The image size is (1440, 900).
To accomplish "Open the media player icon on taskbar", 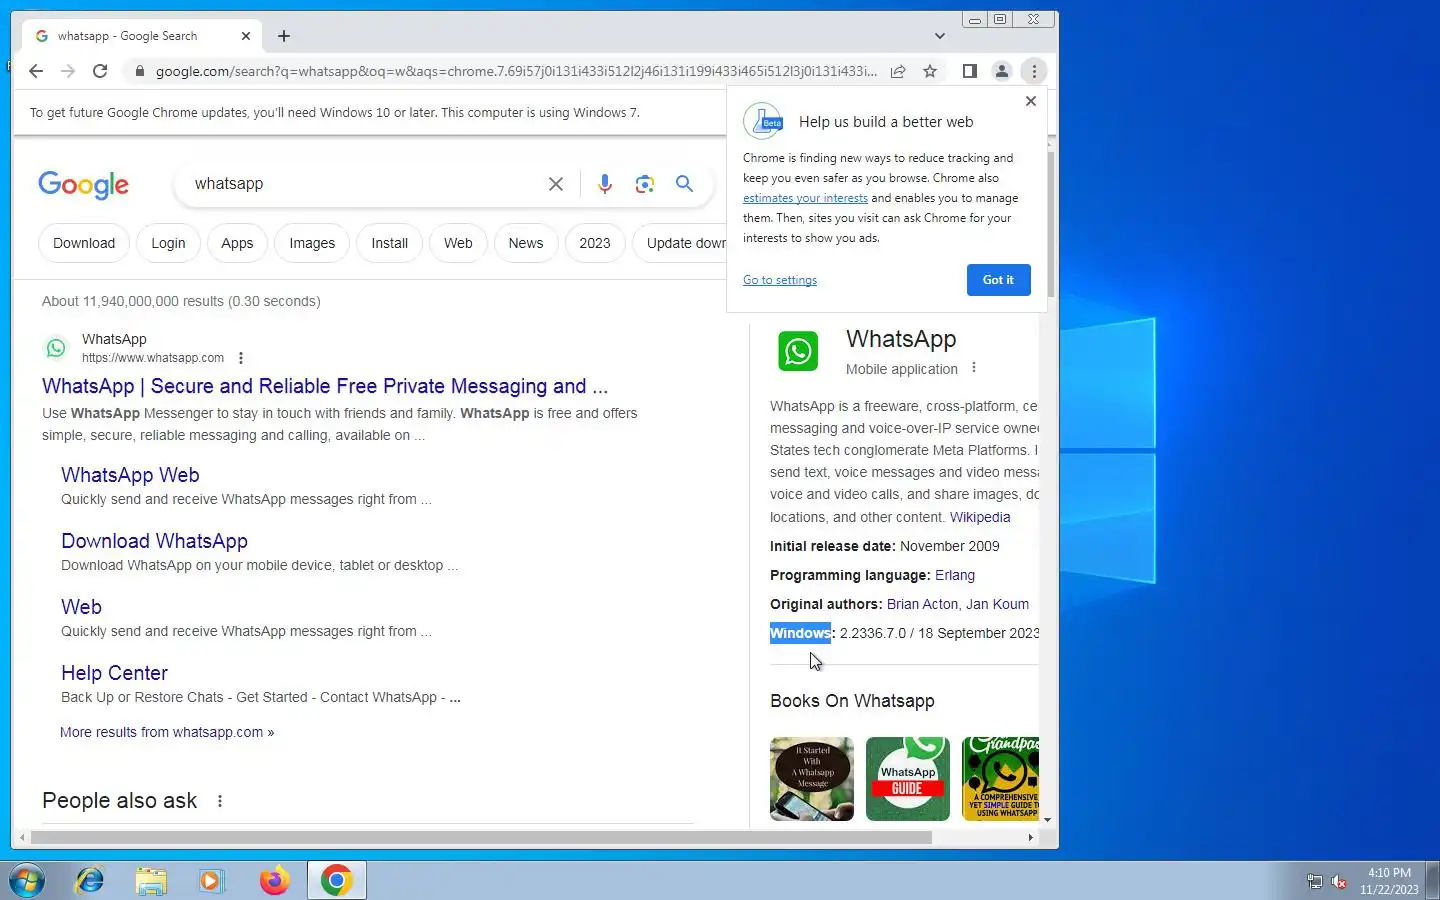I will click(x=211, y=881).
